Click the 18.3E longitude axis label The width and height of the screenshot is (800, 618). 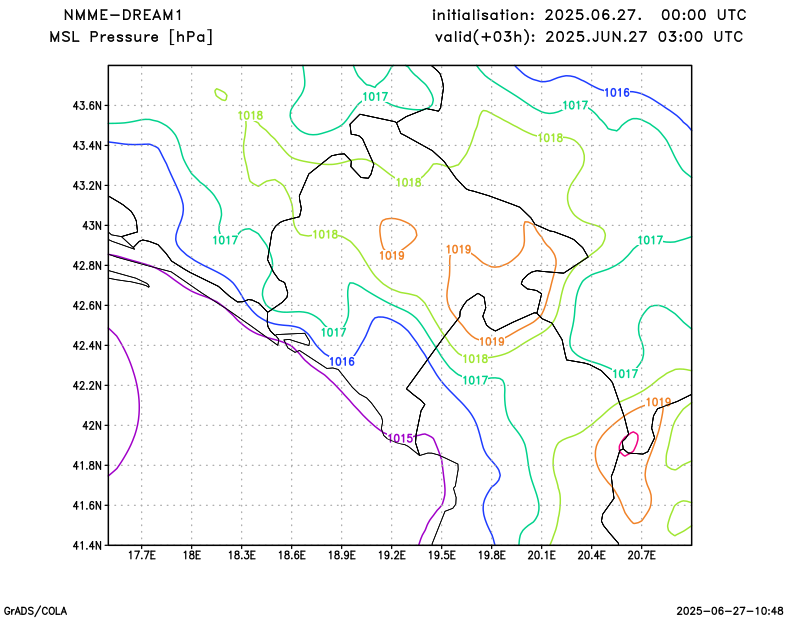(x=241, y=555)
